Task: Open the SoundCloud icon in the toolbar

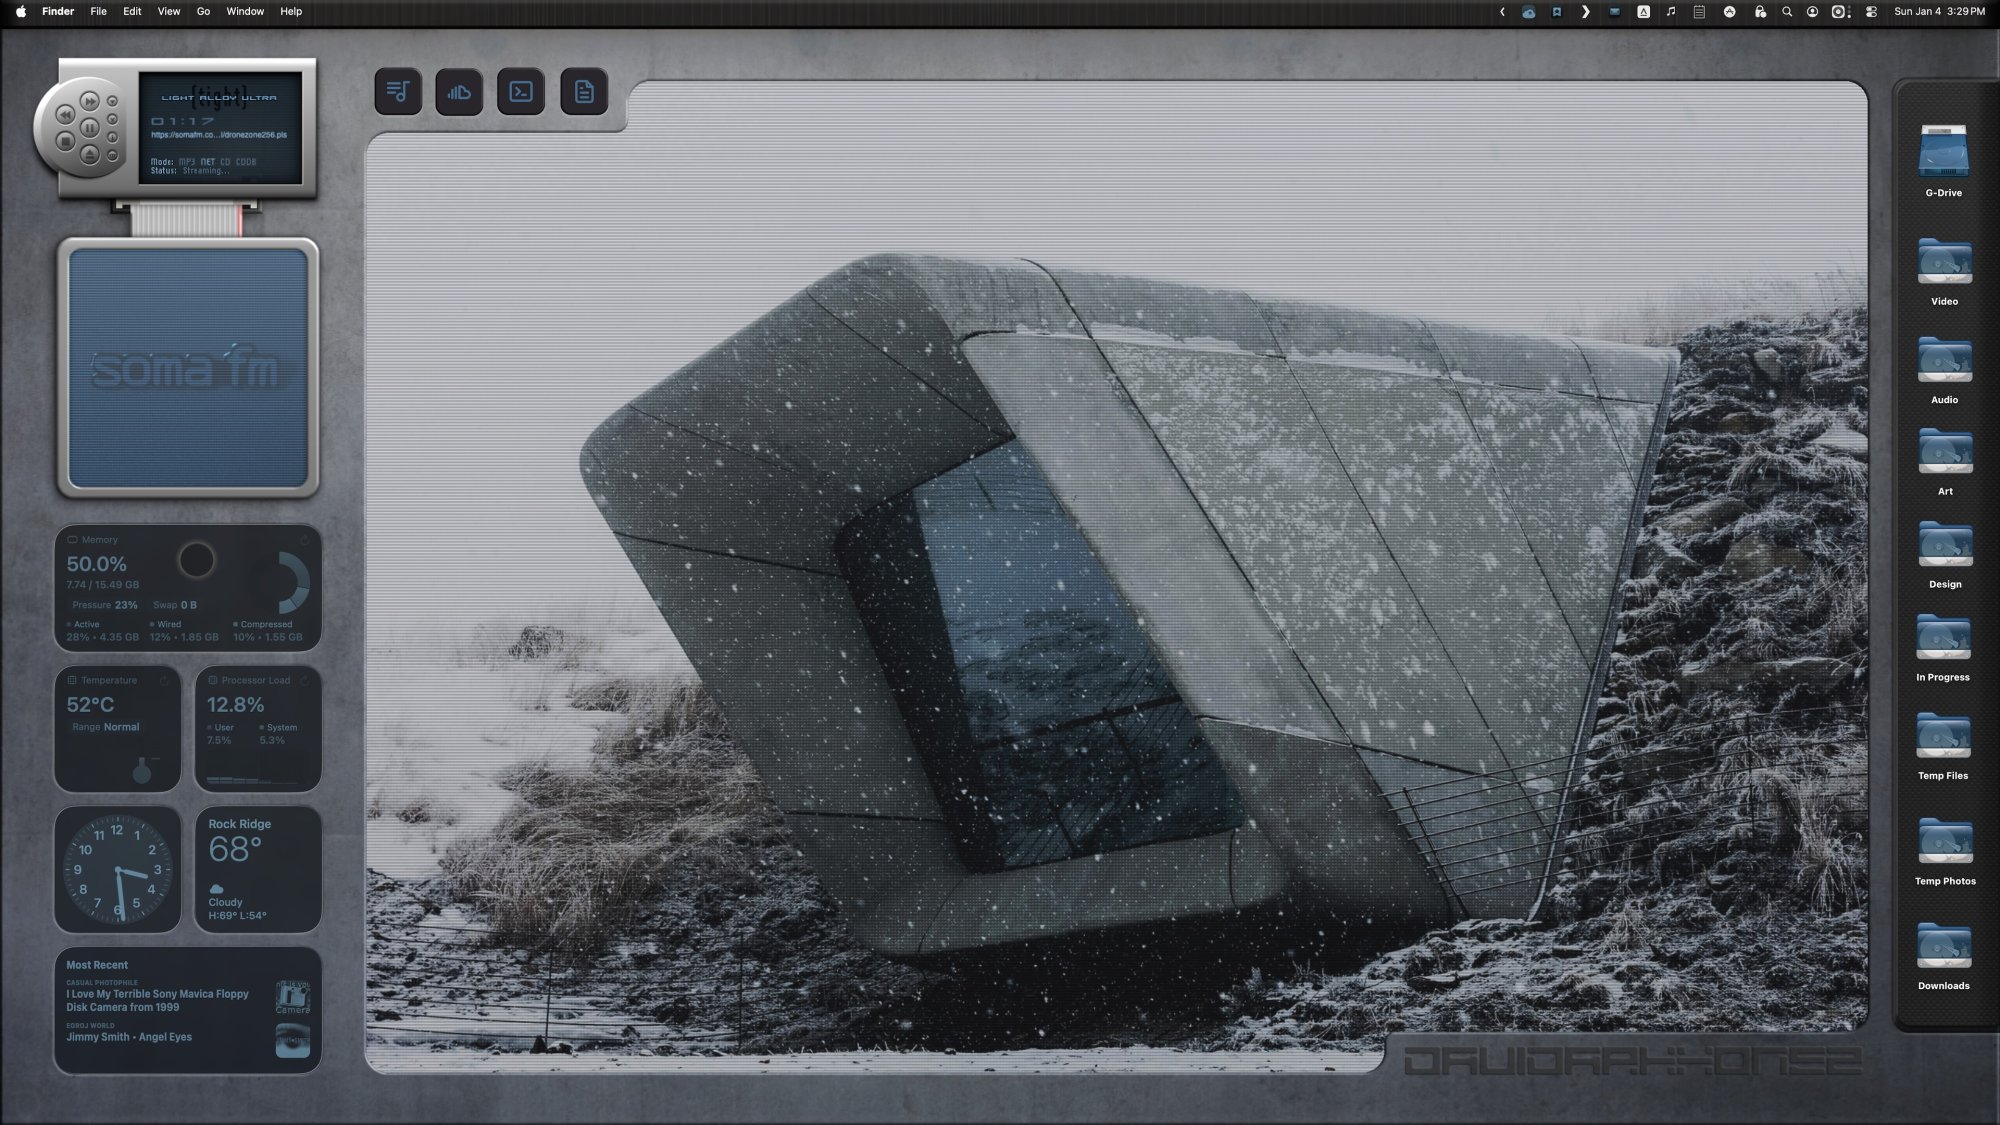Action: click(x=460, y=91)
